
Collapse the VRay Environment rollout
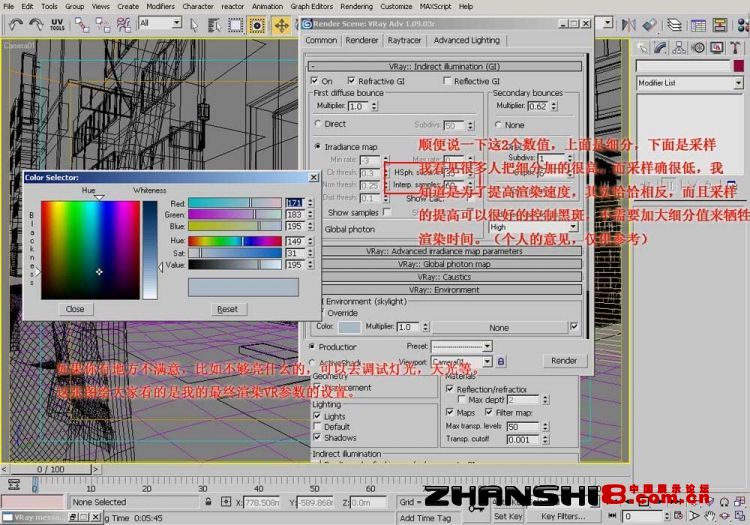pyautogui.click(x=444, y=290)
